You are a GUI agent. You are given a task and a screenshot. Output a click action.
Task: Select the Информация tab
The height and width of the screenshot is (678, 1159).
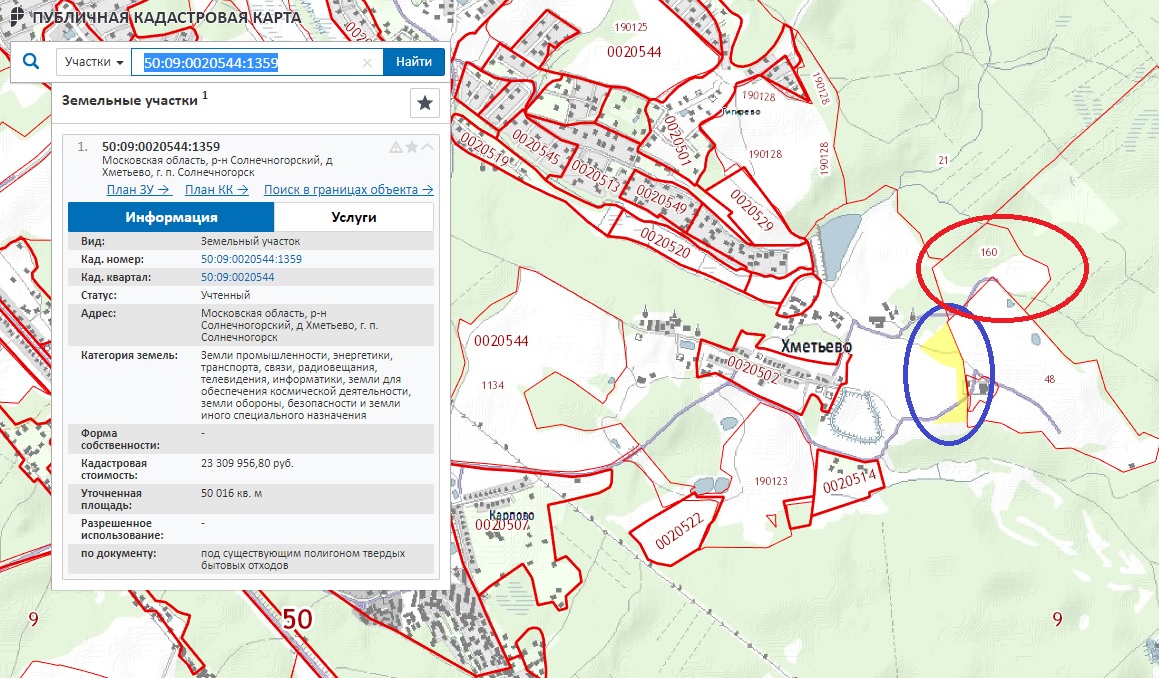[x=171, y=217]
